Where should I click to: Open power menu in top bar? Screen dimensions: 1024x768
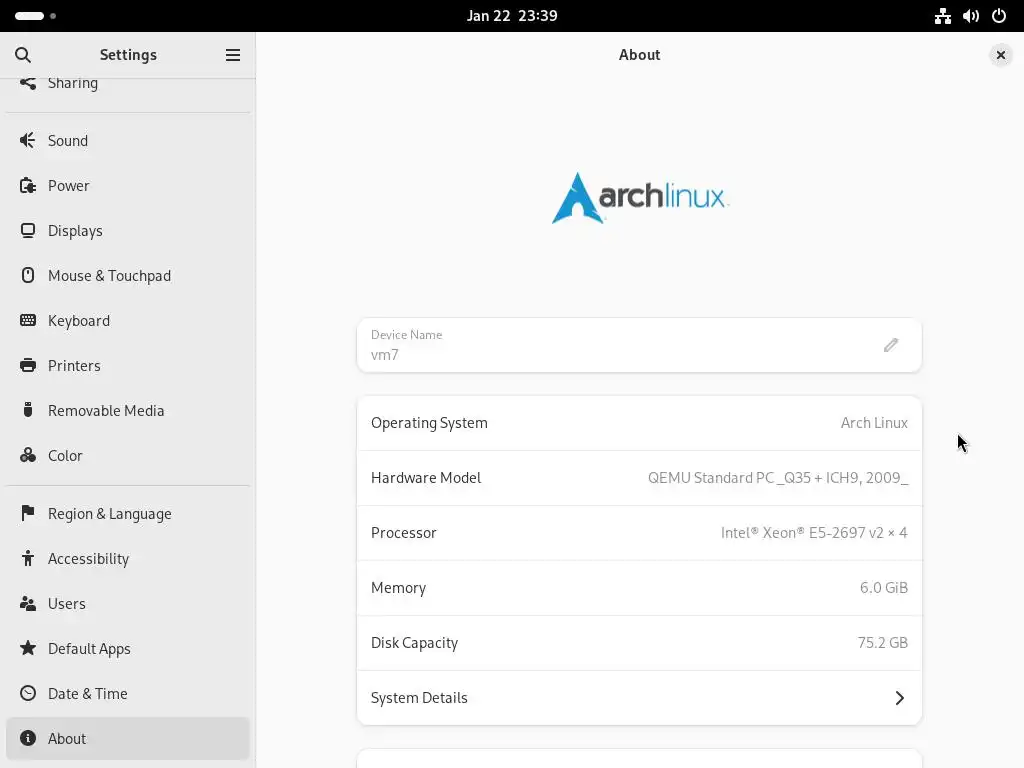point(999,16)
